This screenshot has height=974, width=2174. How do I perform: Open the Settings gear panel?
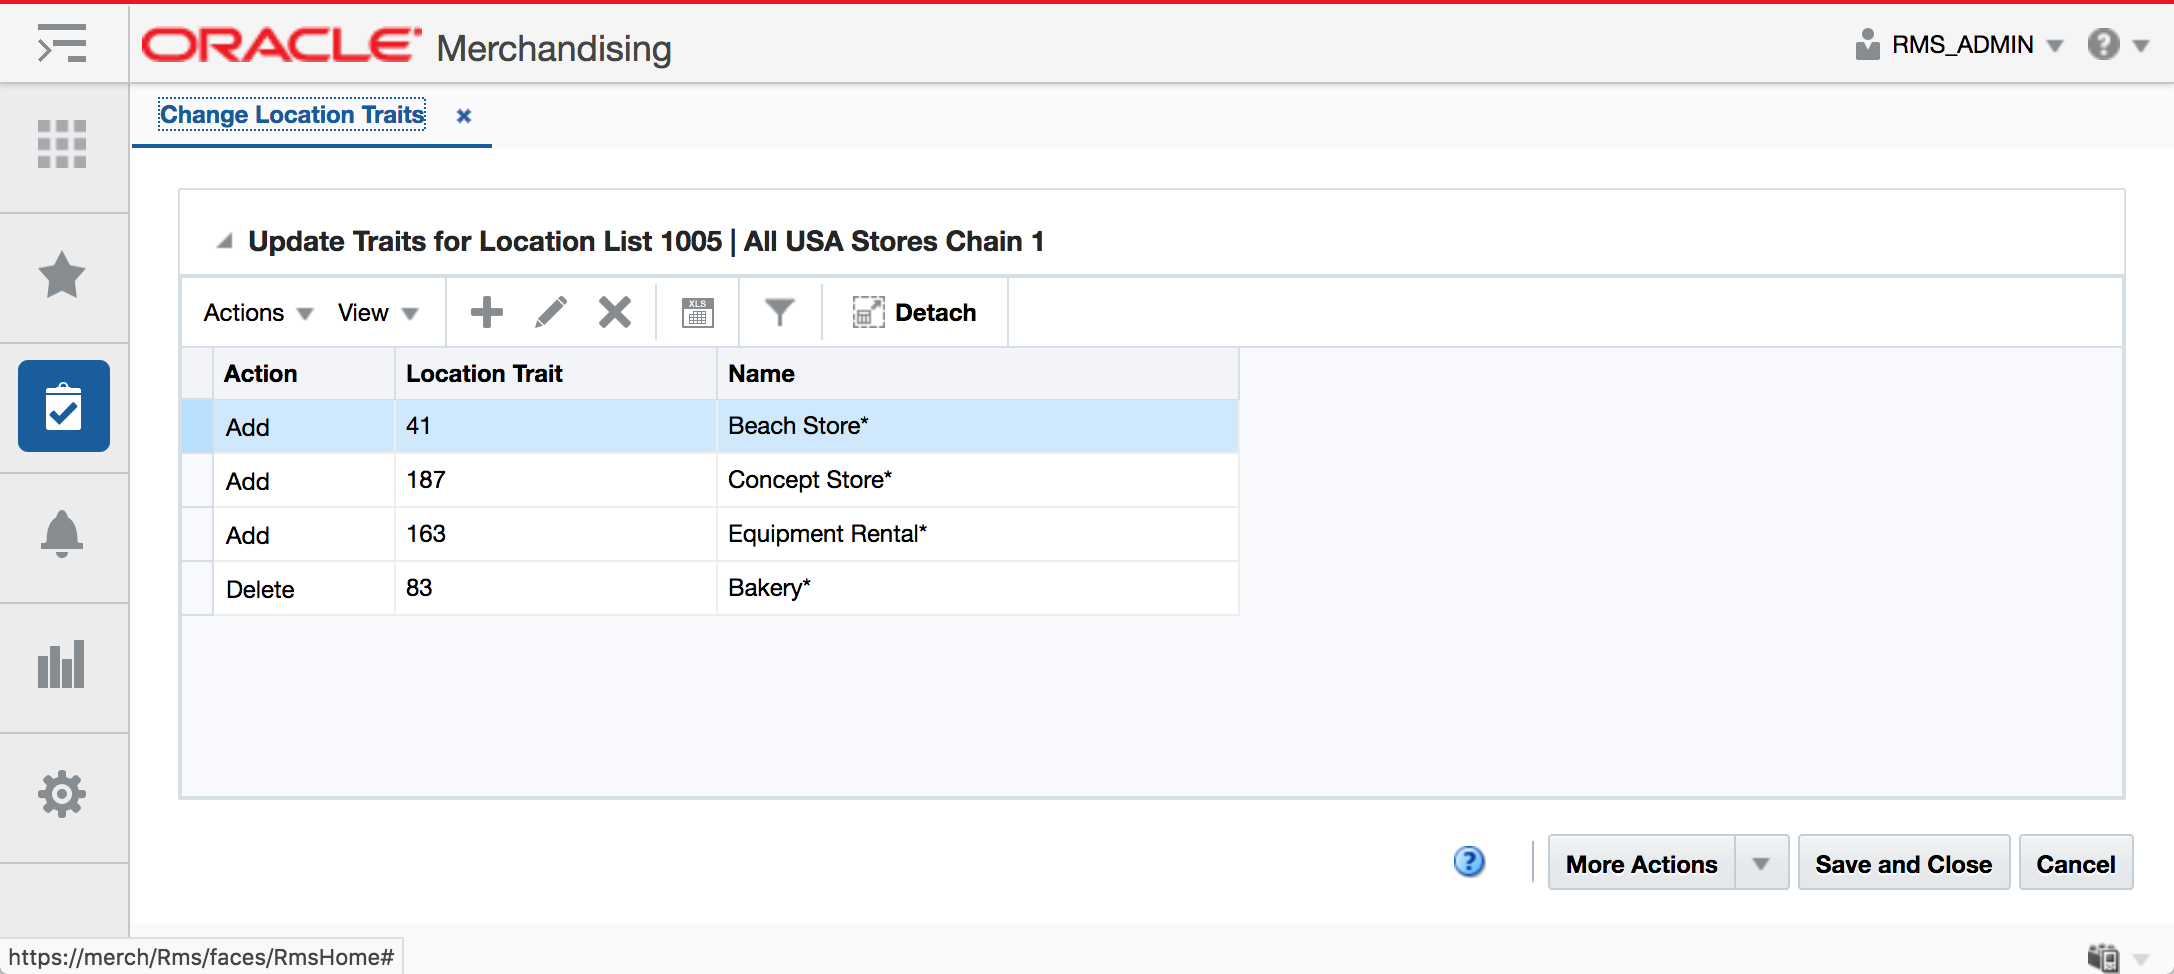point(63,794)
